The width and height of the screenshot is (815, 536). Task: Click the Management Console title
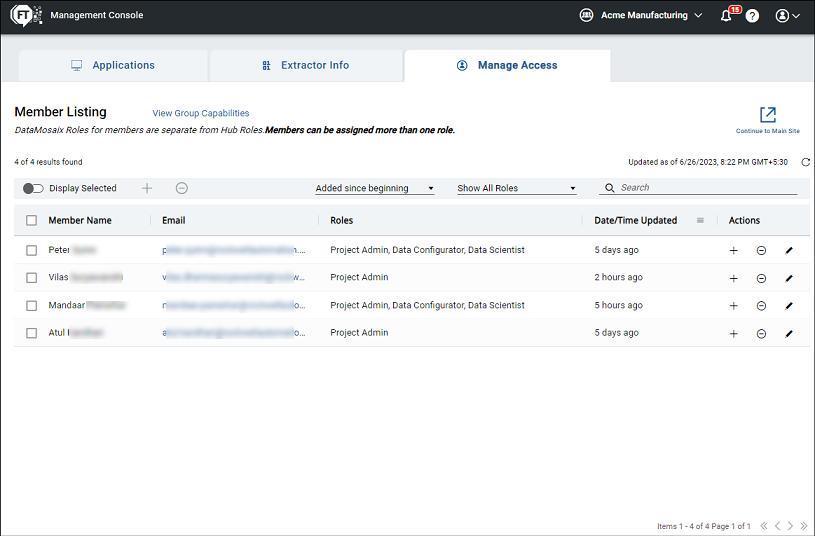click(x=97, y=15)
